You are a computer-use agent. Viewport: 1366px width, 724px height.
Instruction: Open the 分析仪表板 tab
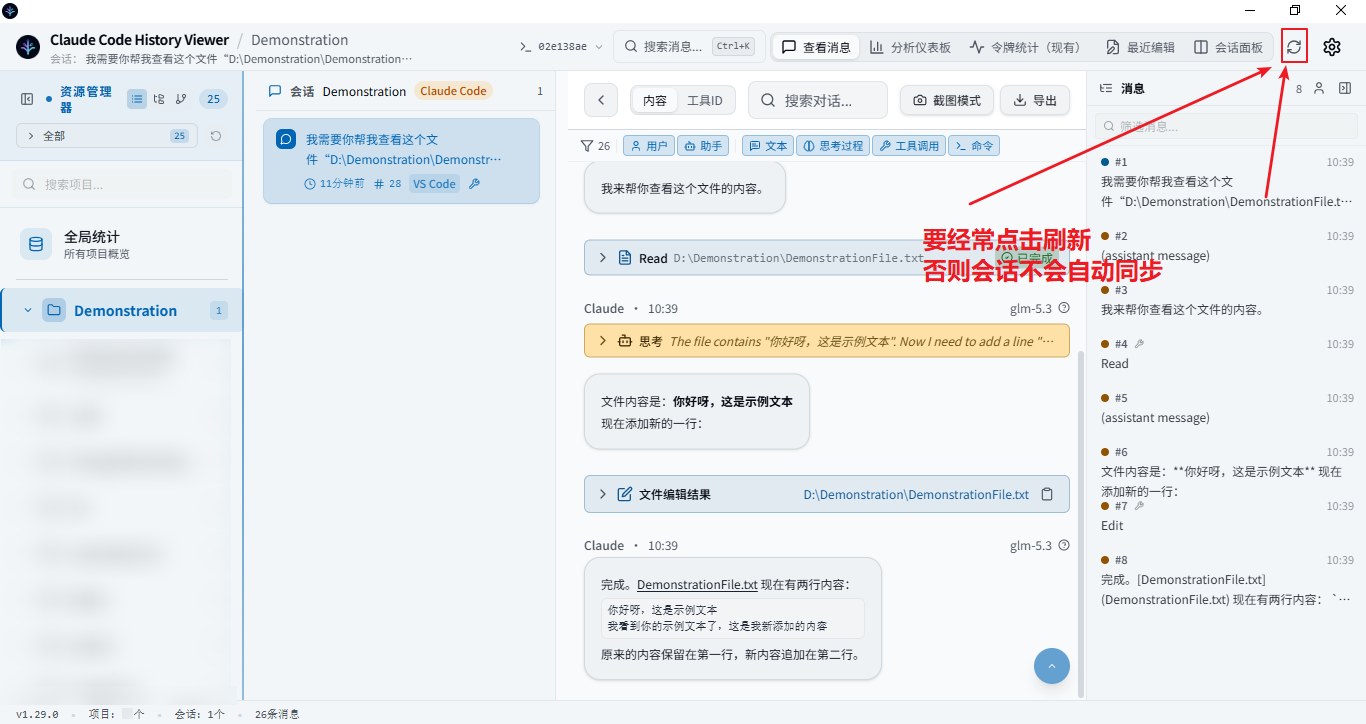910,47
